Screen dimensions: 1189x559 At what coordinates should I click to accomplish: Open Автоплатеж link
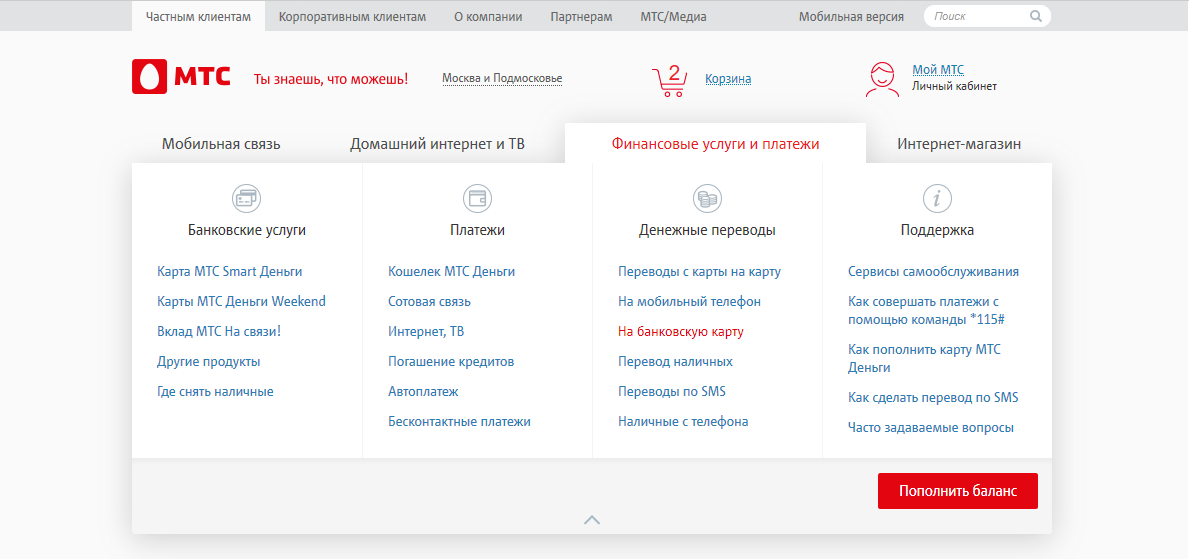[423, 392]
